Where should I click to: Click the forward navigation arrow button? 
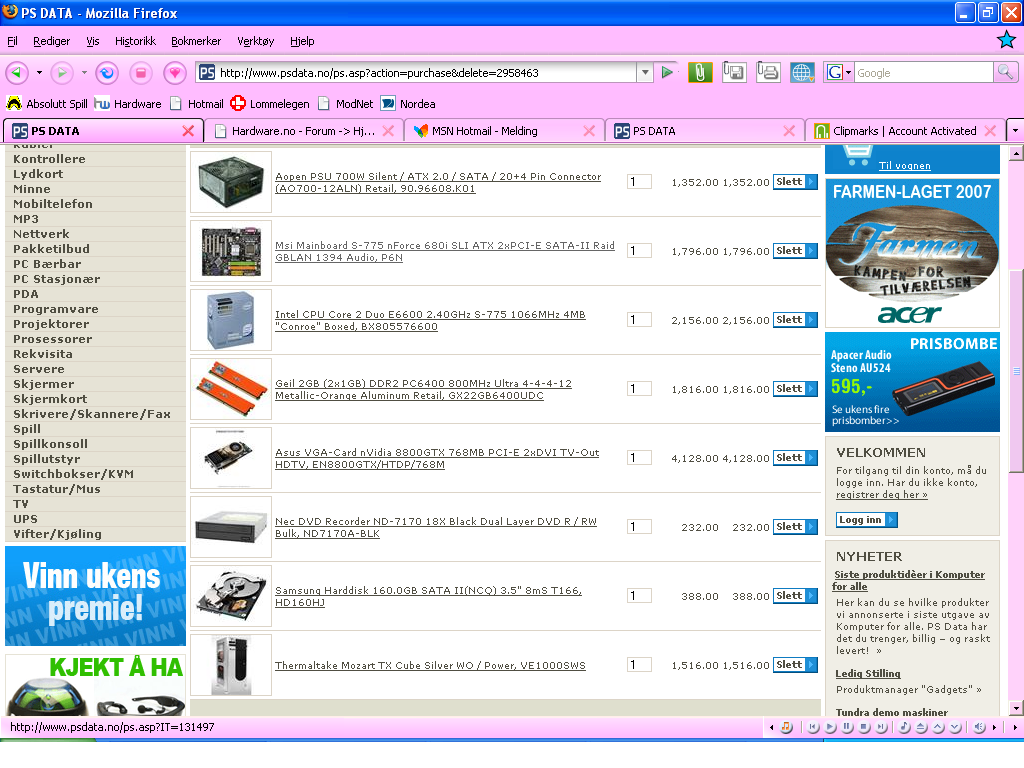coord(61,72)
